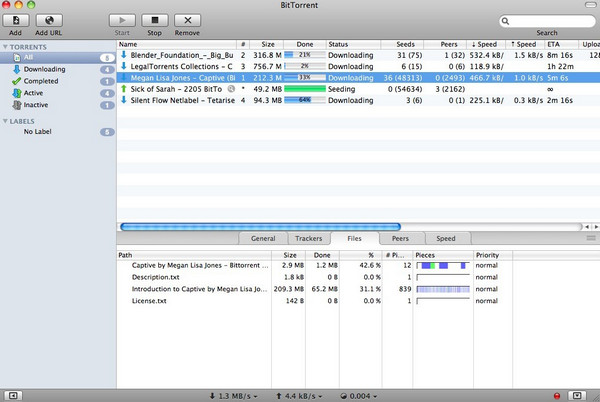Click the Add torrent toolbar icon

click(16, 20)
